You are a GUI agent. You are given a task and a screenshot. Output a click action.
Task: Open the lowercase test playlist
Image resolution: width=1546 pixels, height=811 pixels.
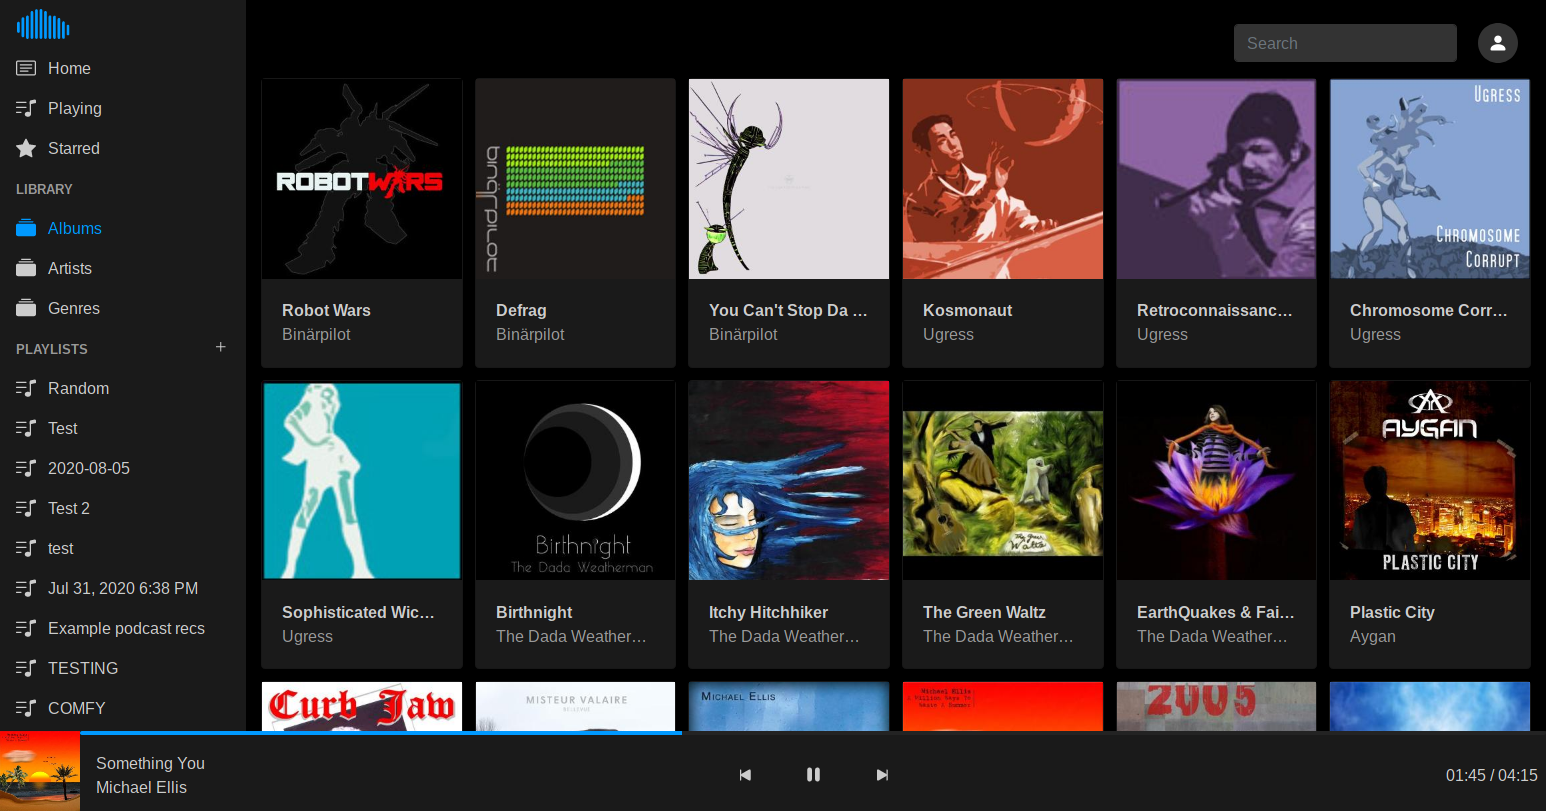123,548
